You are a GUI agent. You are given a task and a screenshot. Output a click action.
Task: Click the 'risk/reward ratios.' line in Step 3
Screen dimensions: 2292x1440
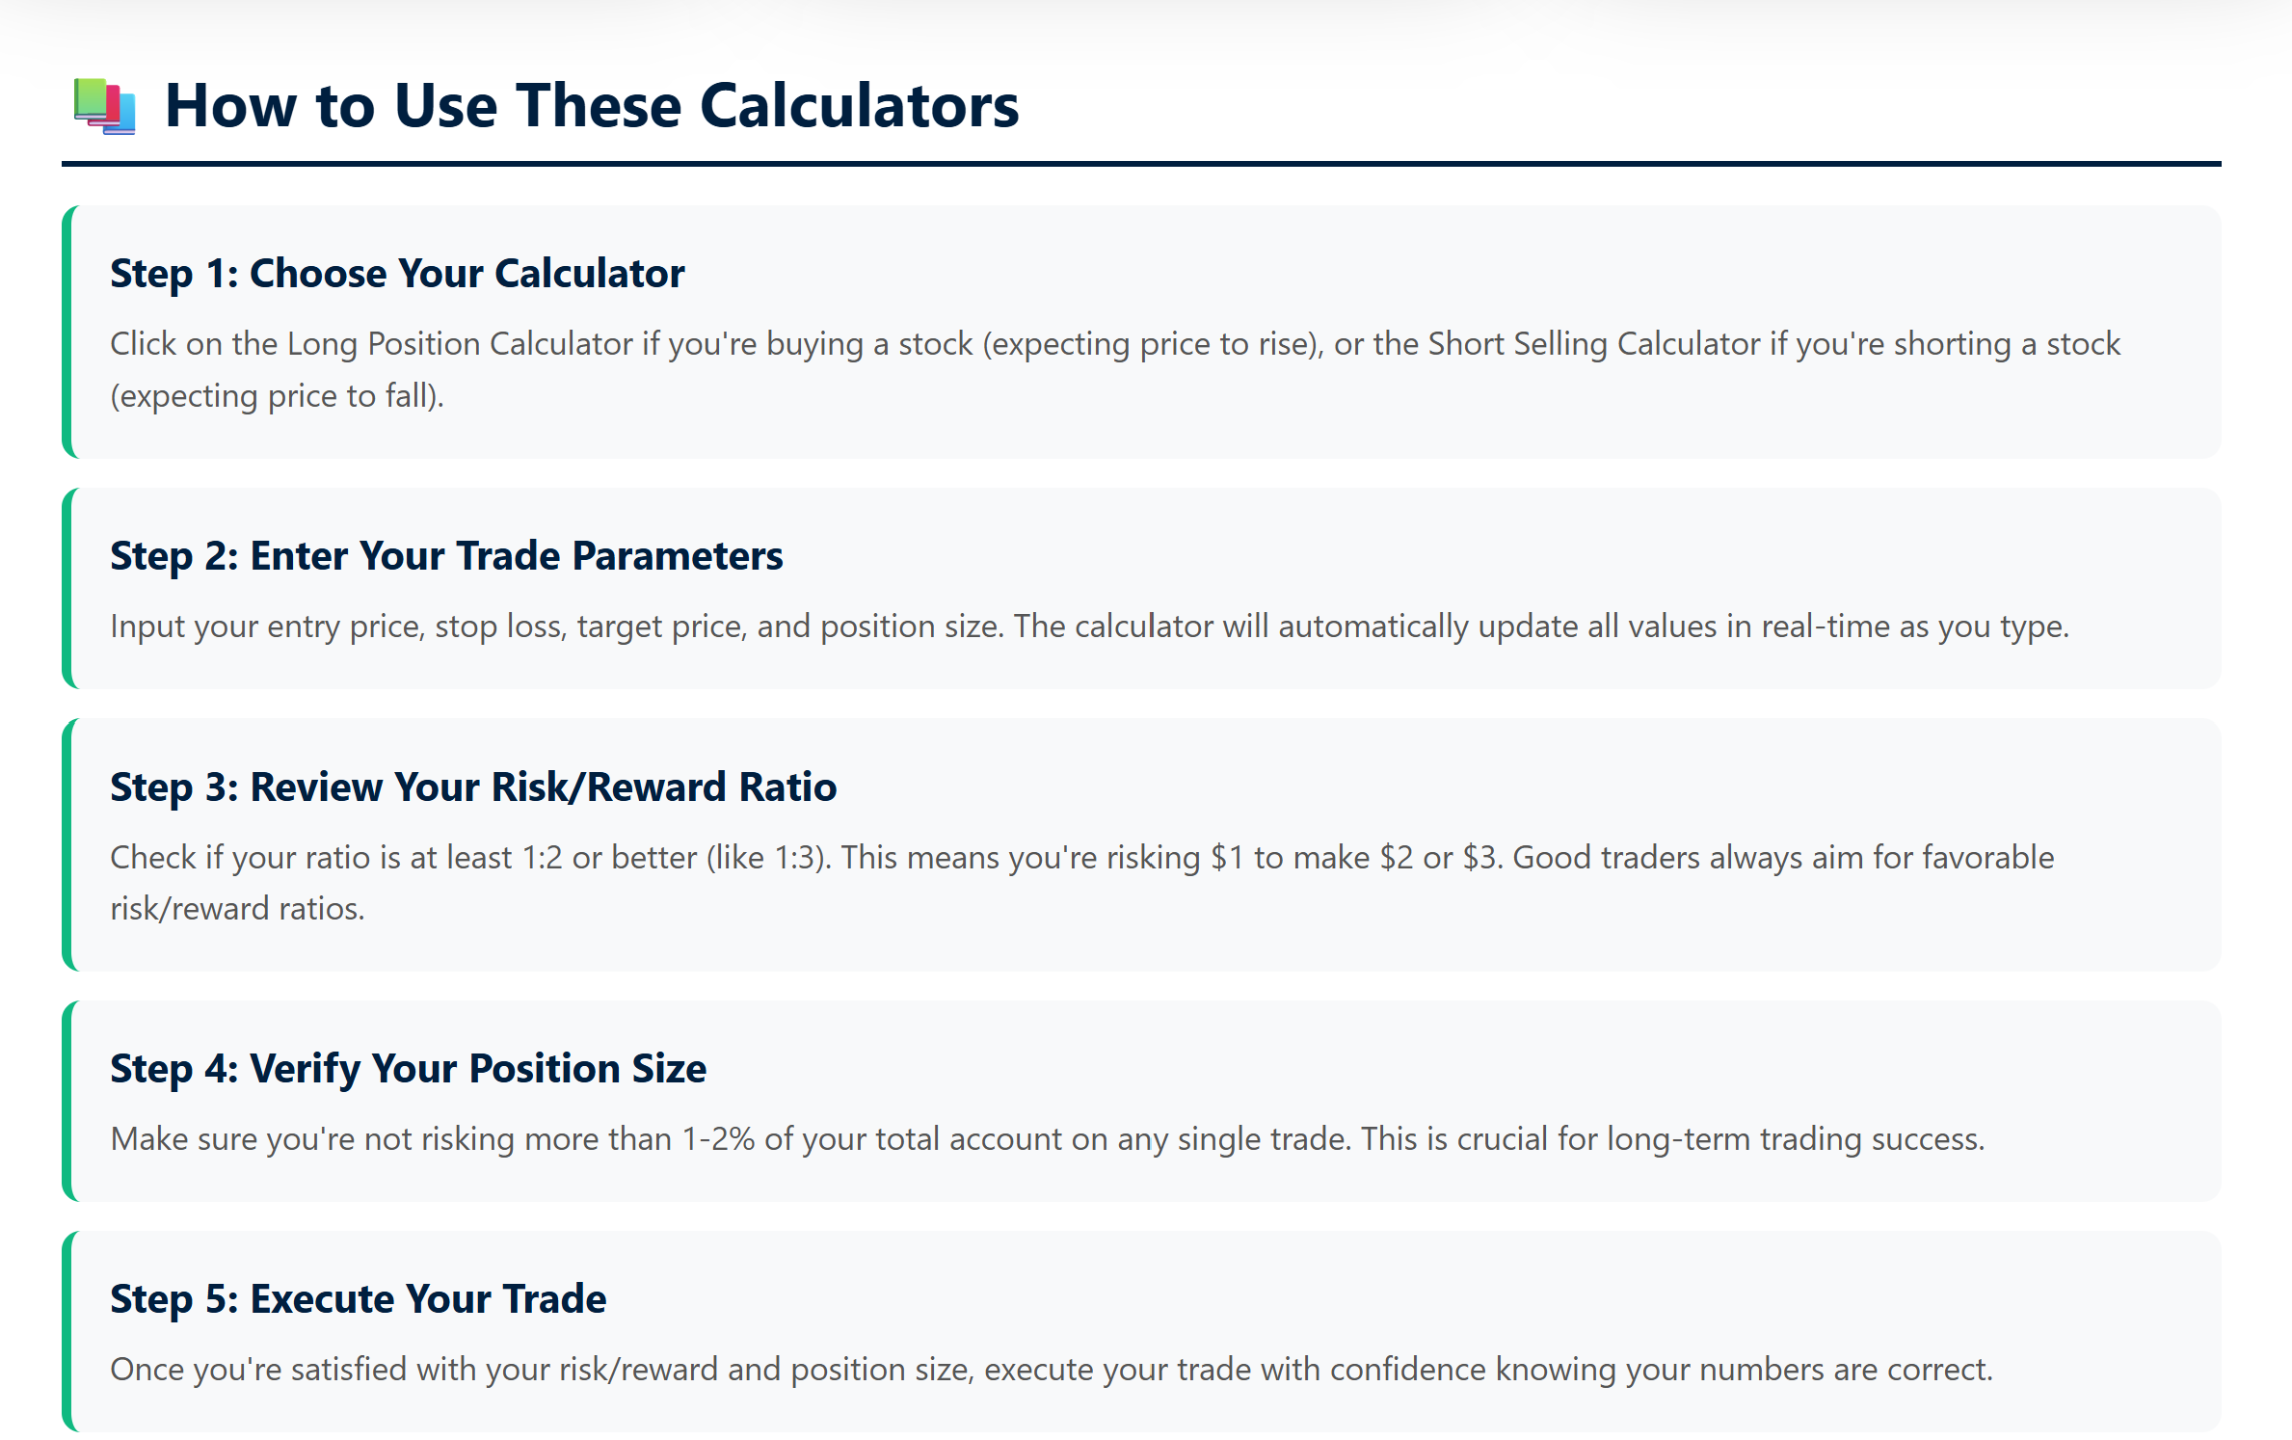(x=237, y=909)
